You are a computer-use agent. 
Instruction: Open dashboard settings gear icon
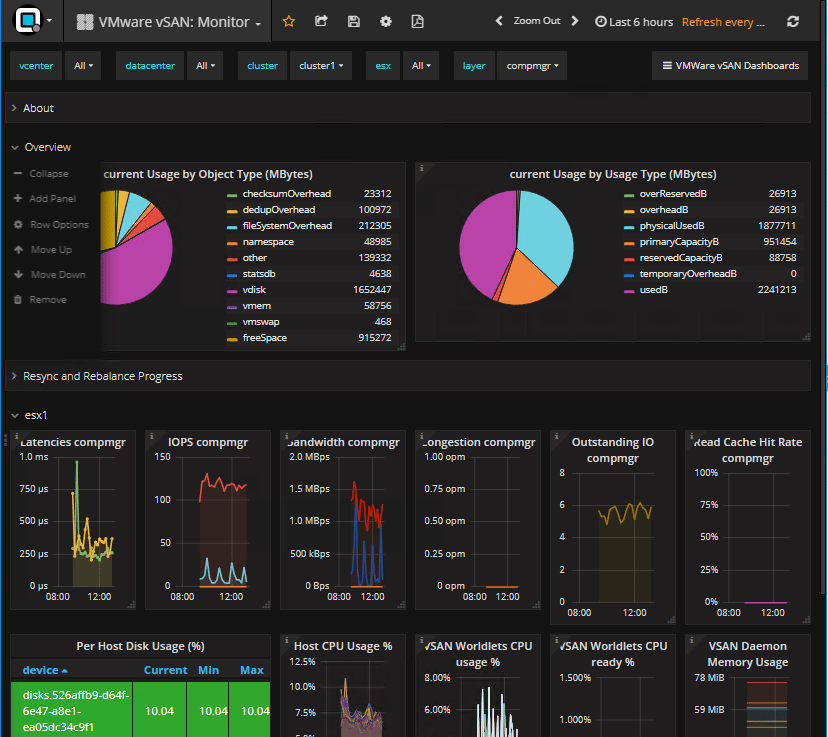click(x=385, y=21)
